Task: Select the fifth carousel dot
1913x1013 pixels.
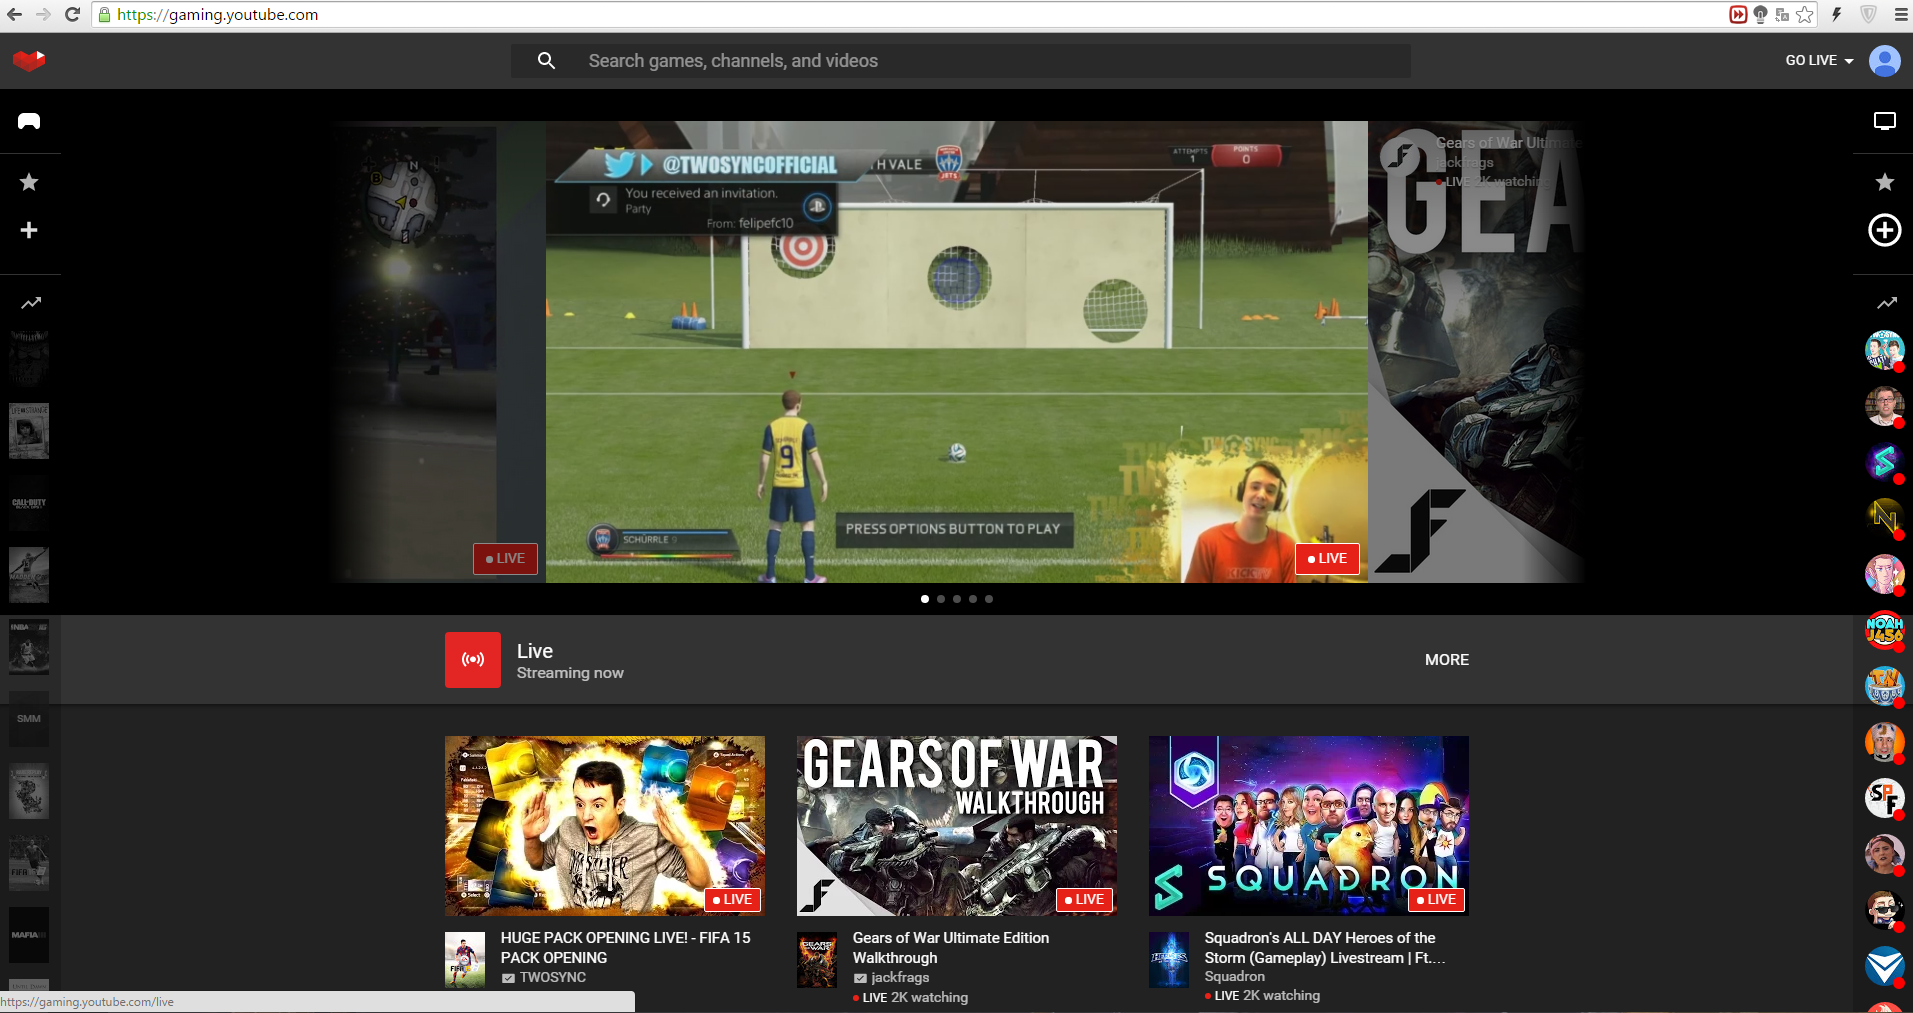Action: point(989,599)
